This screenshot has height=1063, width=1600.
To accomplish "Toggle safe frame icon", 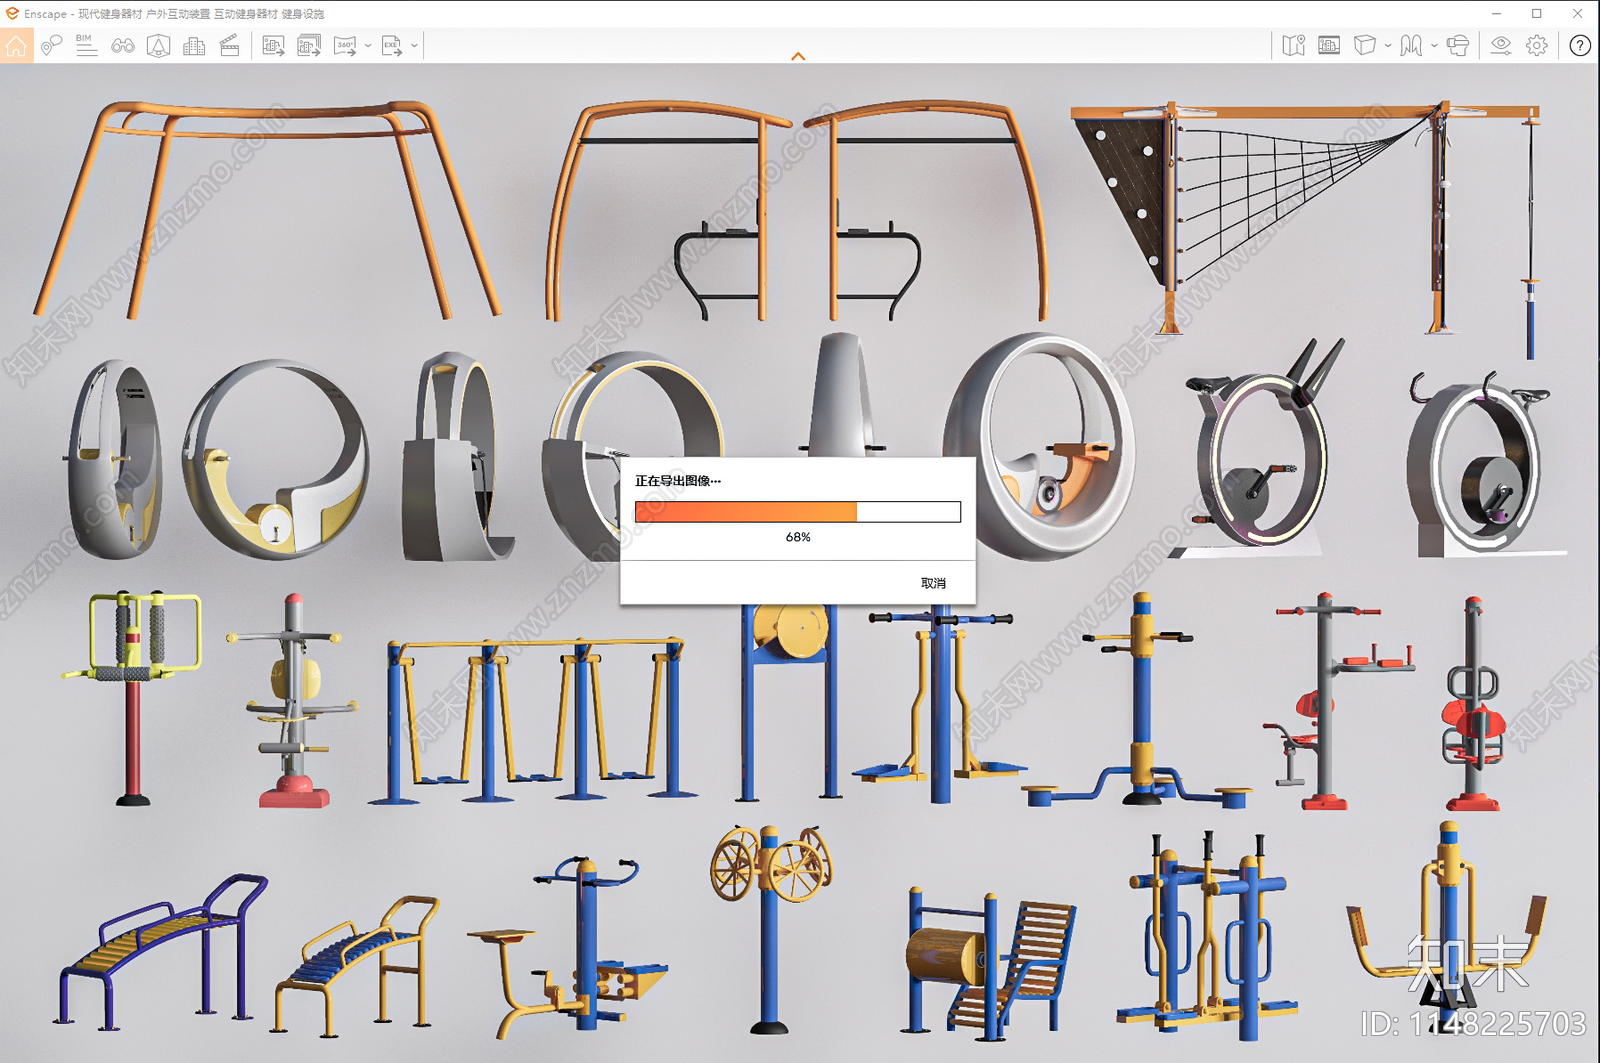I will [x=1329, y=46].
